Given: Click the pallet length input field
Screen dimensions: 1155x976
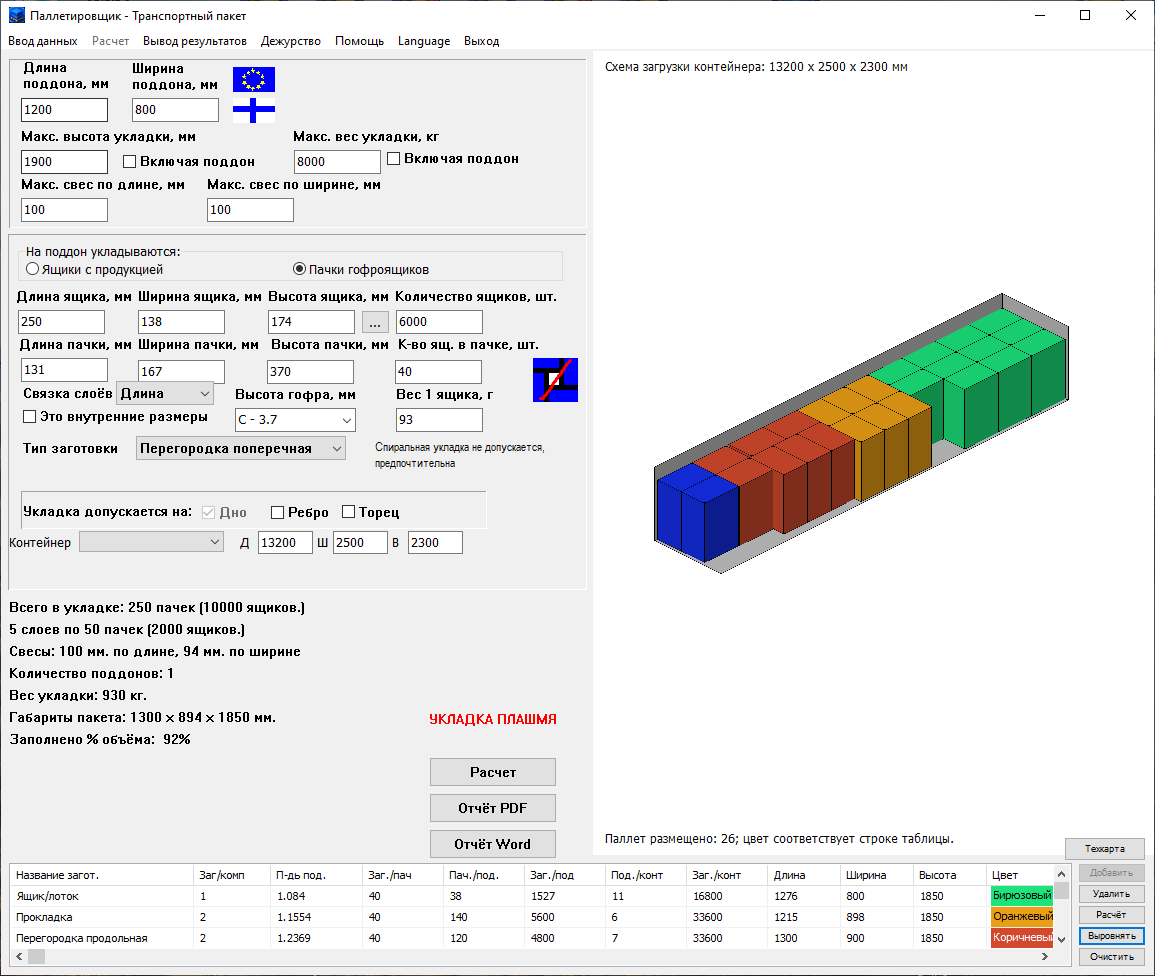Looking at the screenshot, I should pos(64,110).
